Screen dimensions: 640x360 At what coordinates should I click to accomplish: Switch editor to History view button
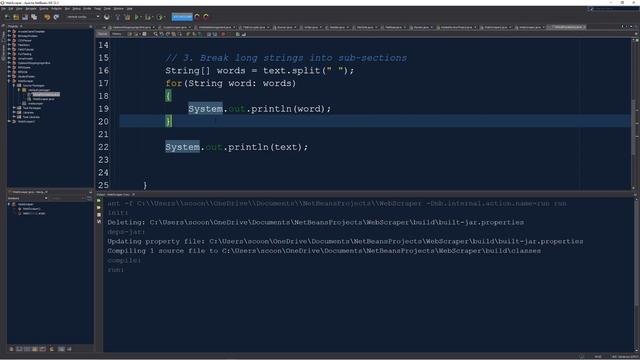click(x=116, y=34)
